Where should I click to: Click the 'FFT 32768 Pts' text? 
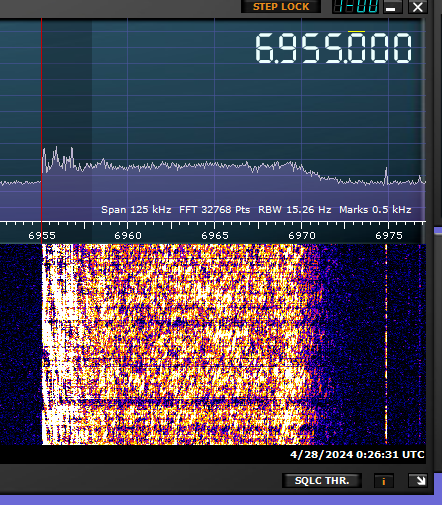click(x=214, y=210)
